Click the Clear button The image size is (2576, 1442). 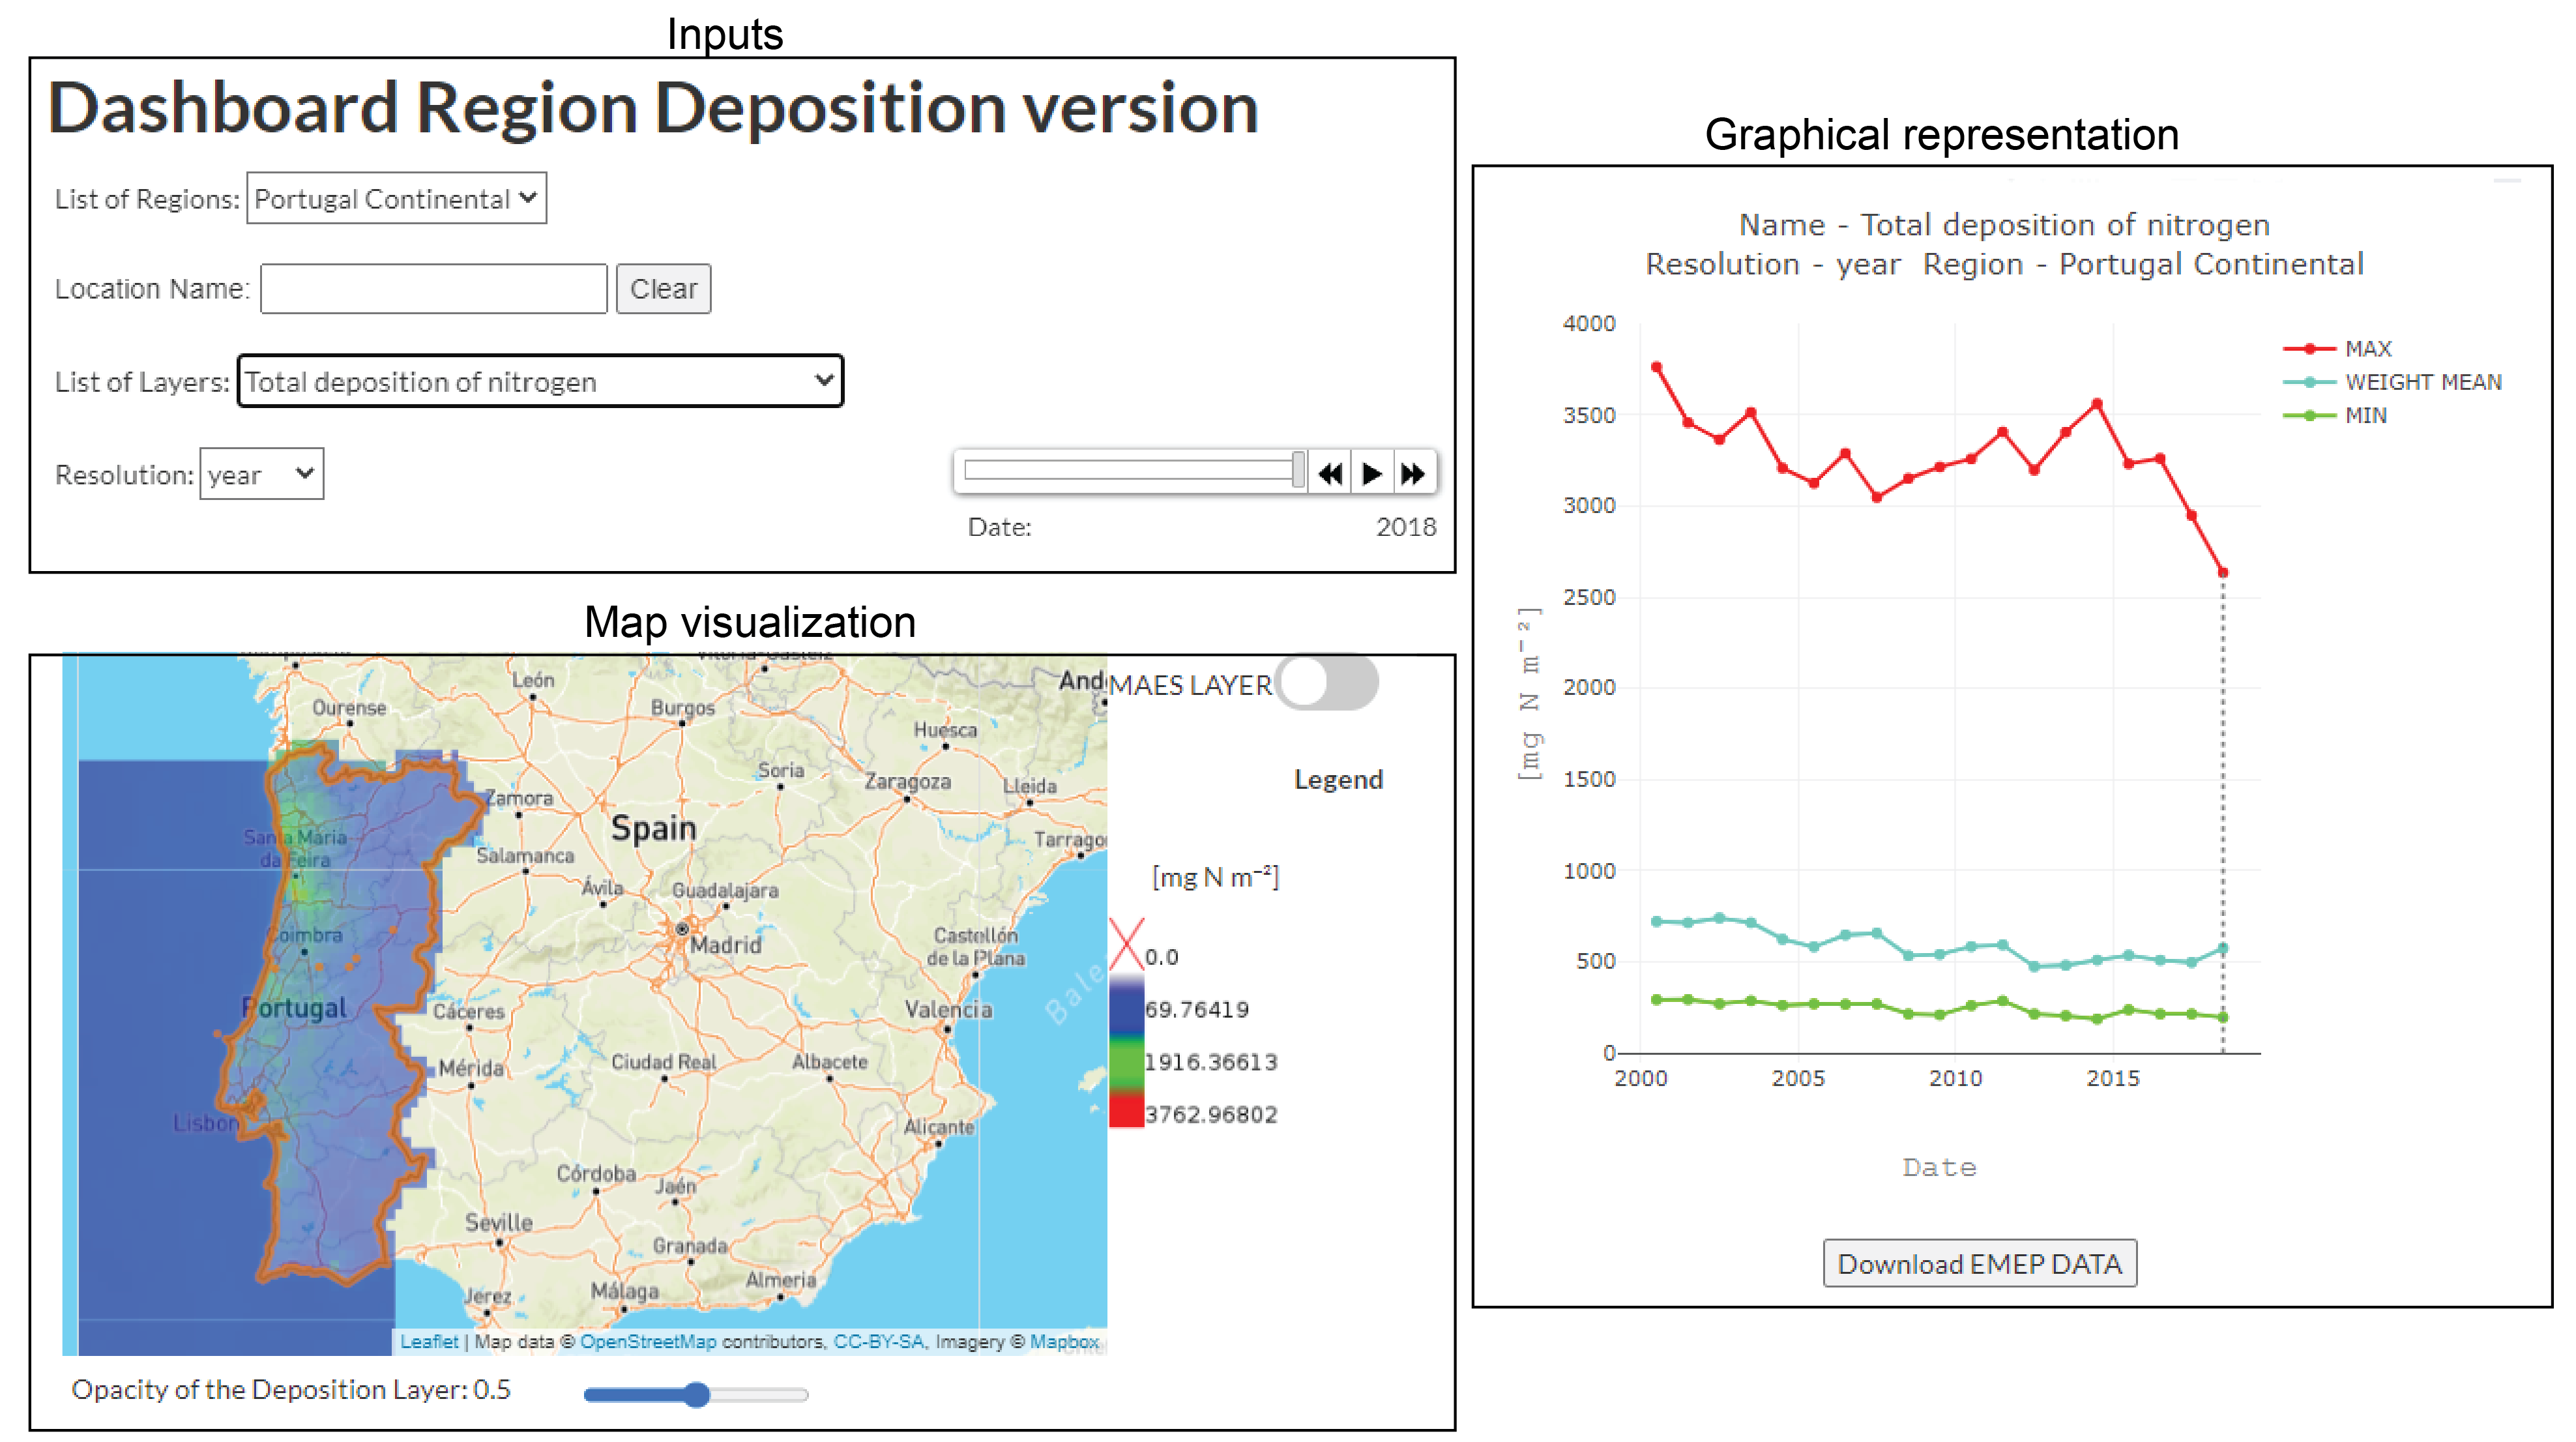pyautogui.click(x=663, y=289)
